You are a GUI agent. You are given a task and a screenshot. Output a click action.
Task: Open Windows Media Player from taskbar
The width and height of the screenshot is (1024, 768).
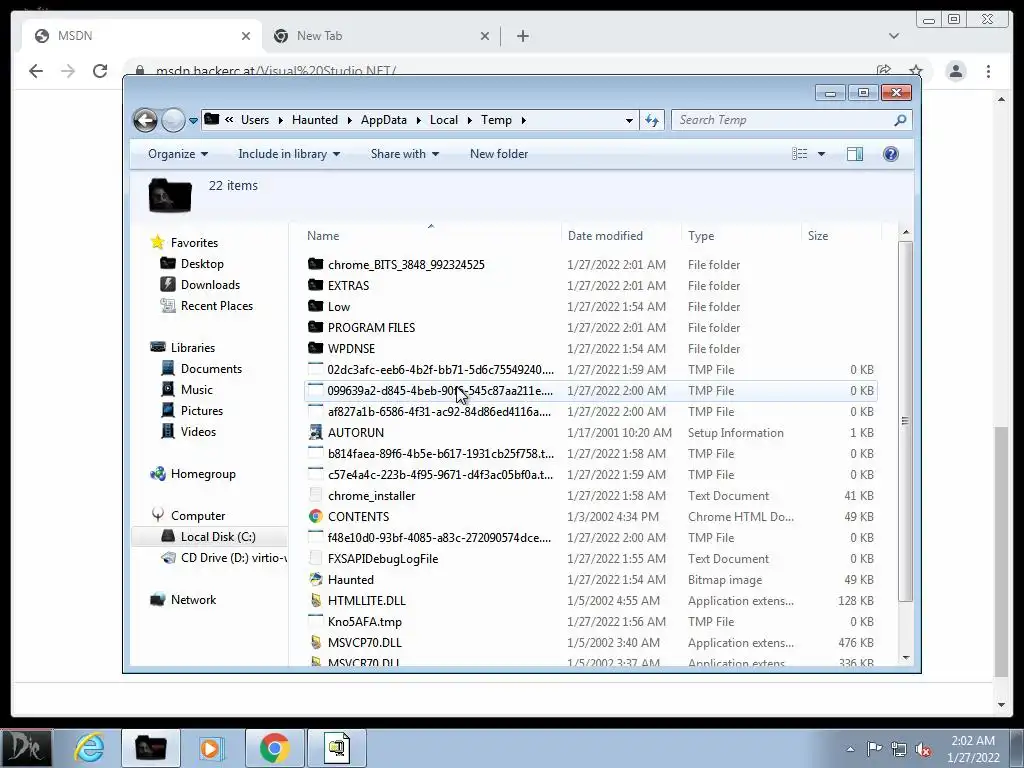(210, 748)
